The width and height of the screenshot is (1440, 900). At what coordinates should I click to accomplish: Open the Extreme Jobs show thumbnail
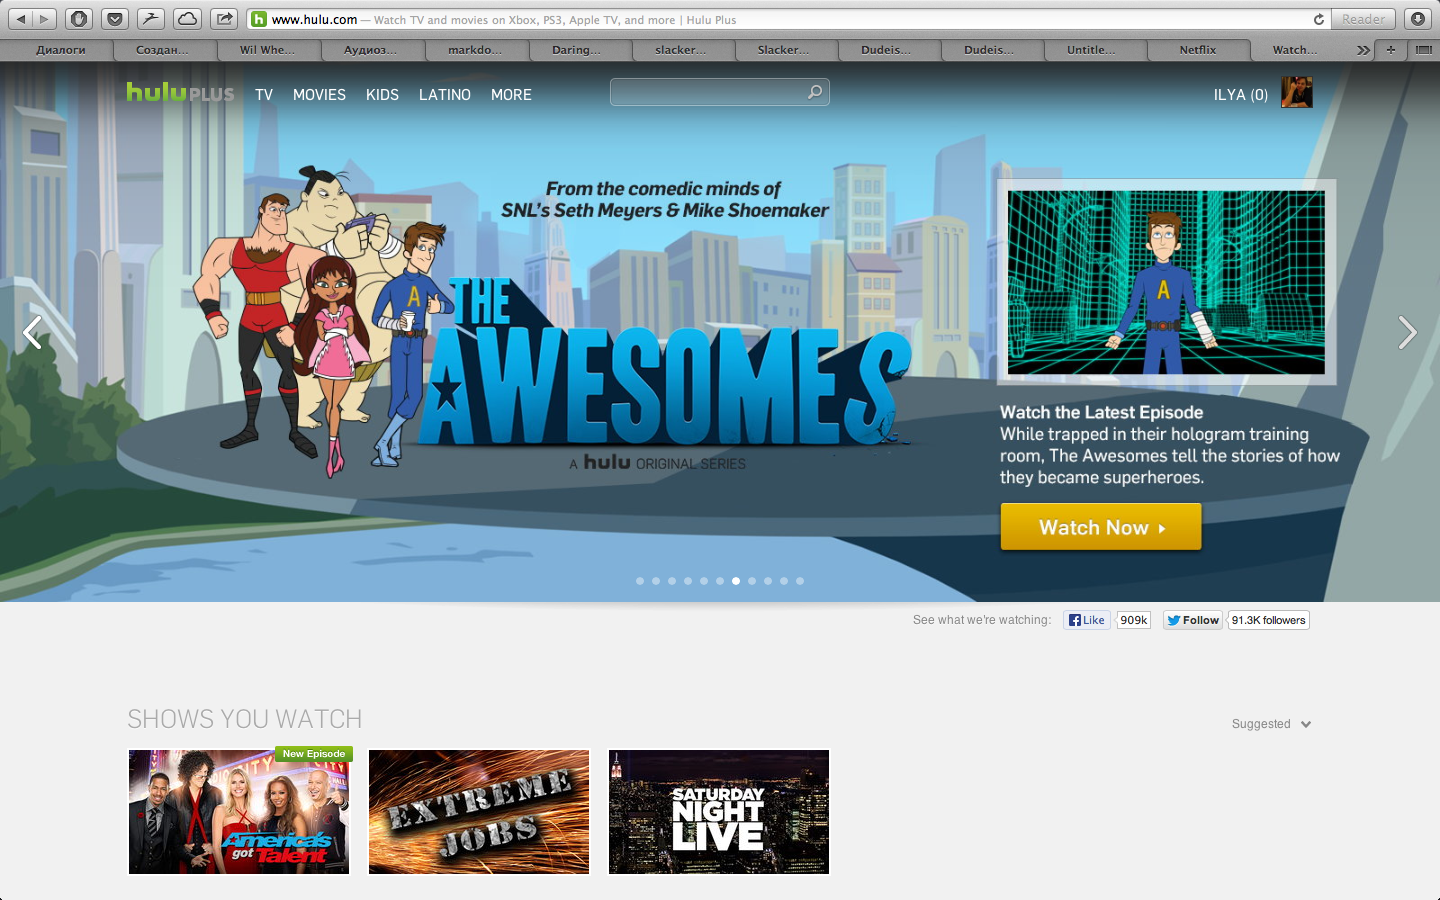479,812
